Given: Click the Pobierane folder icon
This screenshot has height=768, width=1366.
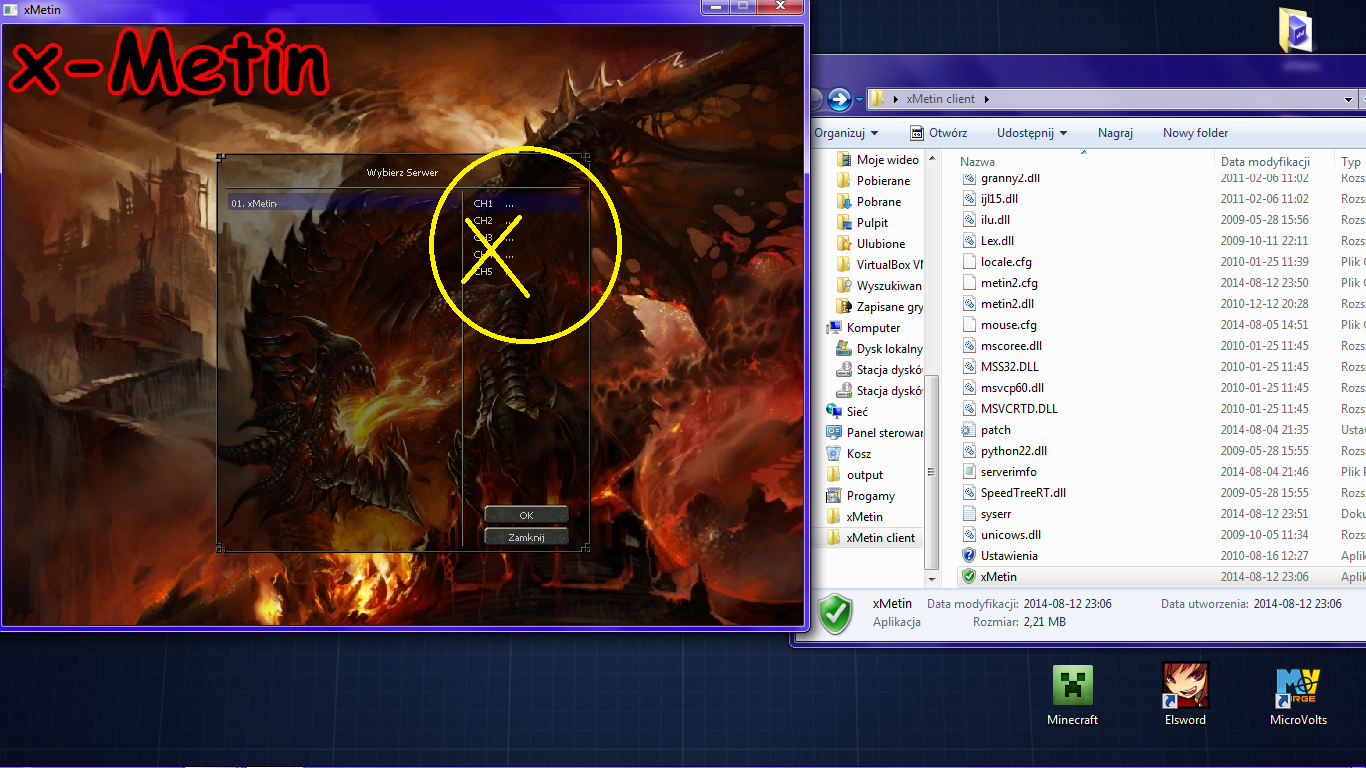Looking at the screenshot, I should [x=844, y=181].
